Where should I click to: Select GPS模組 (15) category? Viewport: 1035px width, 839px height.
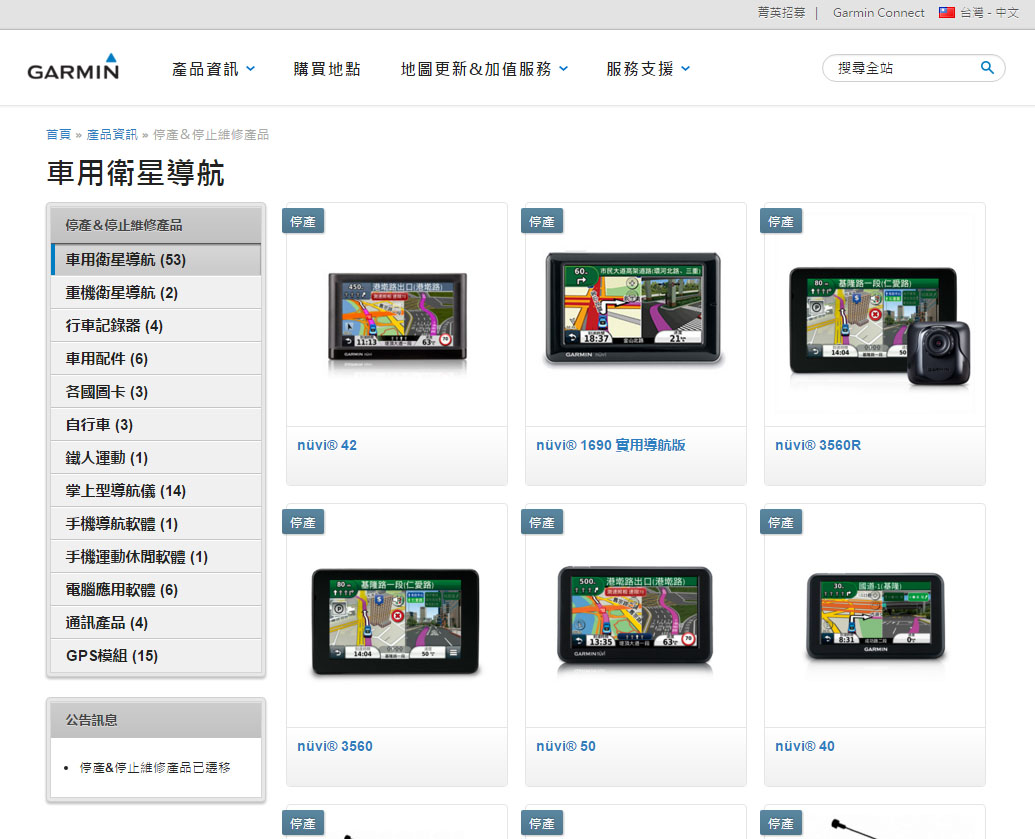click(x=156, y=655)
